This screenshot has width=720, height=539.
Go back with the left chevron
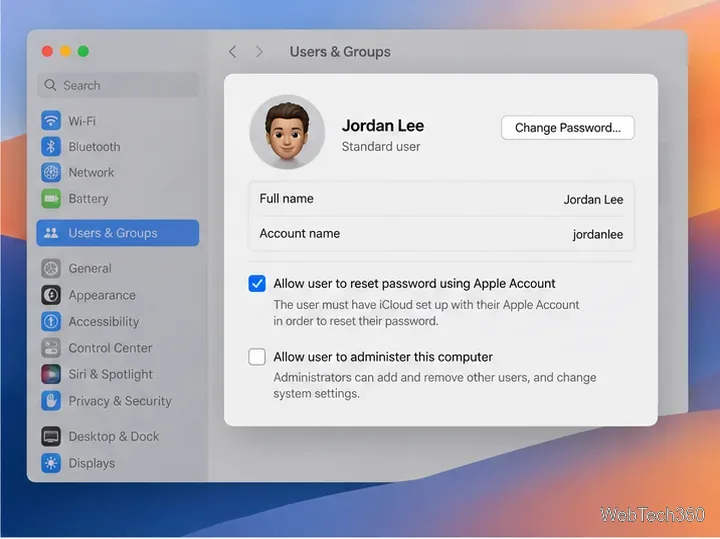(x=233, y=51)
